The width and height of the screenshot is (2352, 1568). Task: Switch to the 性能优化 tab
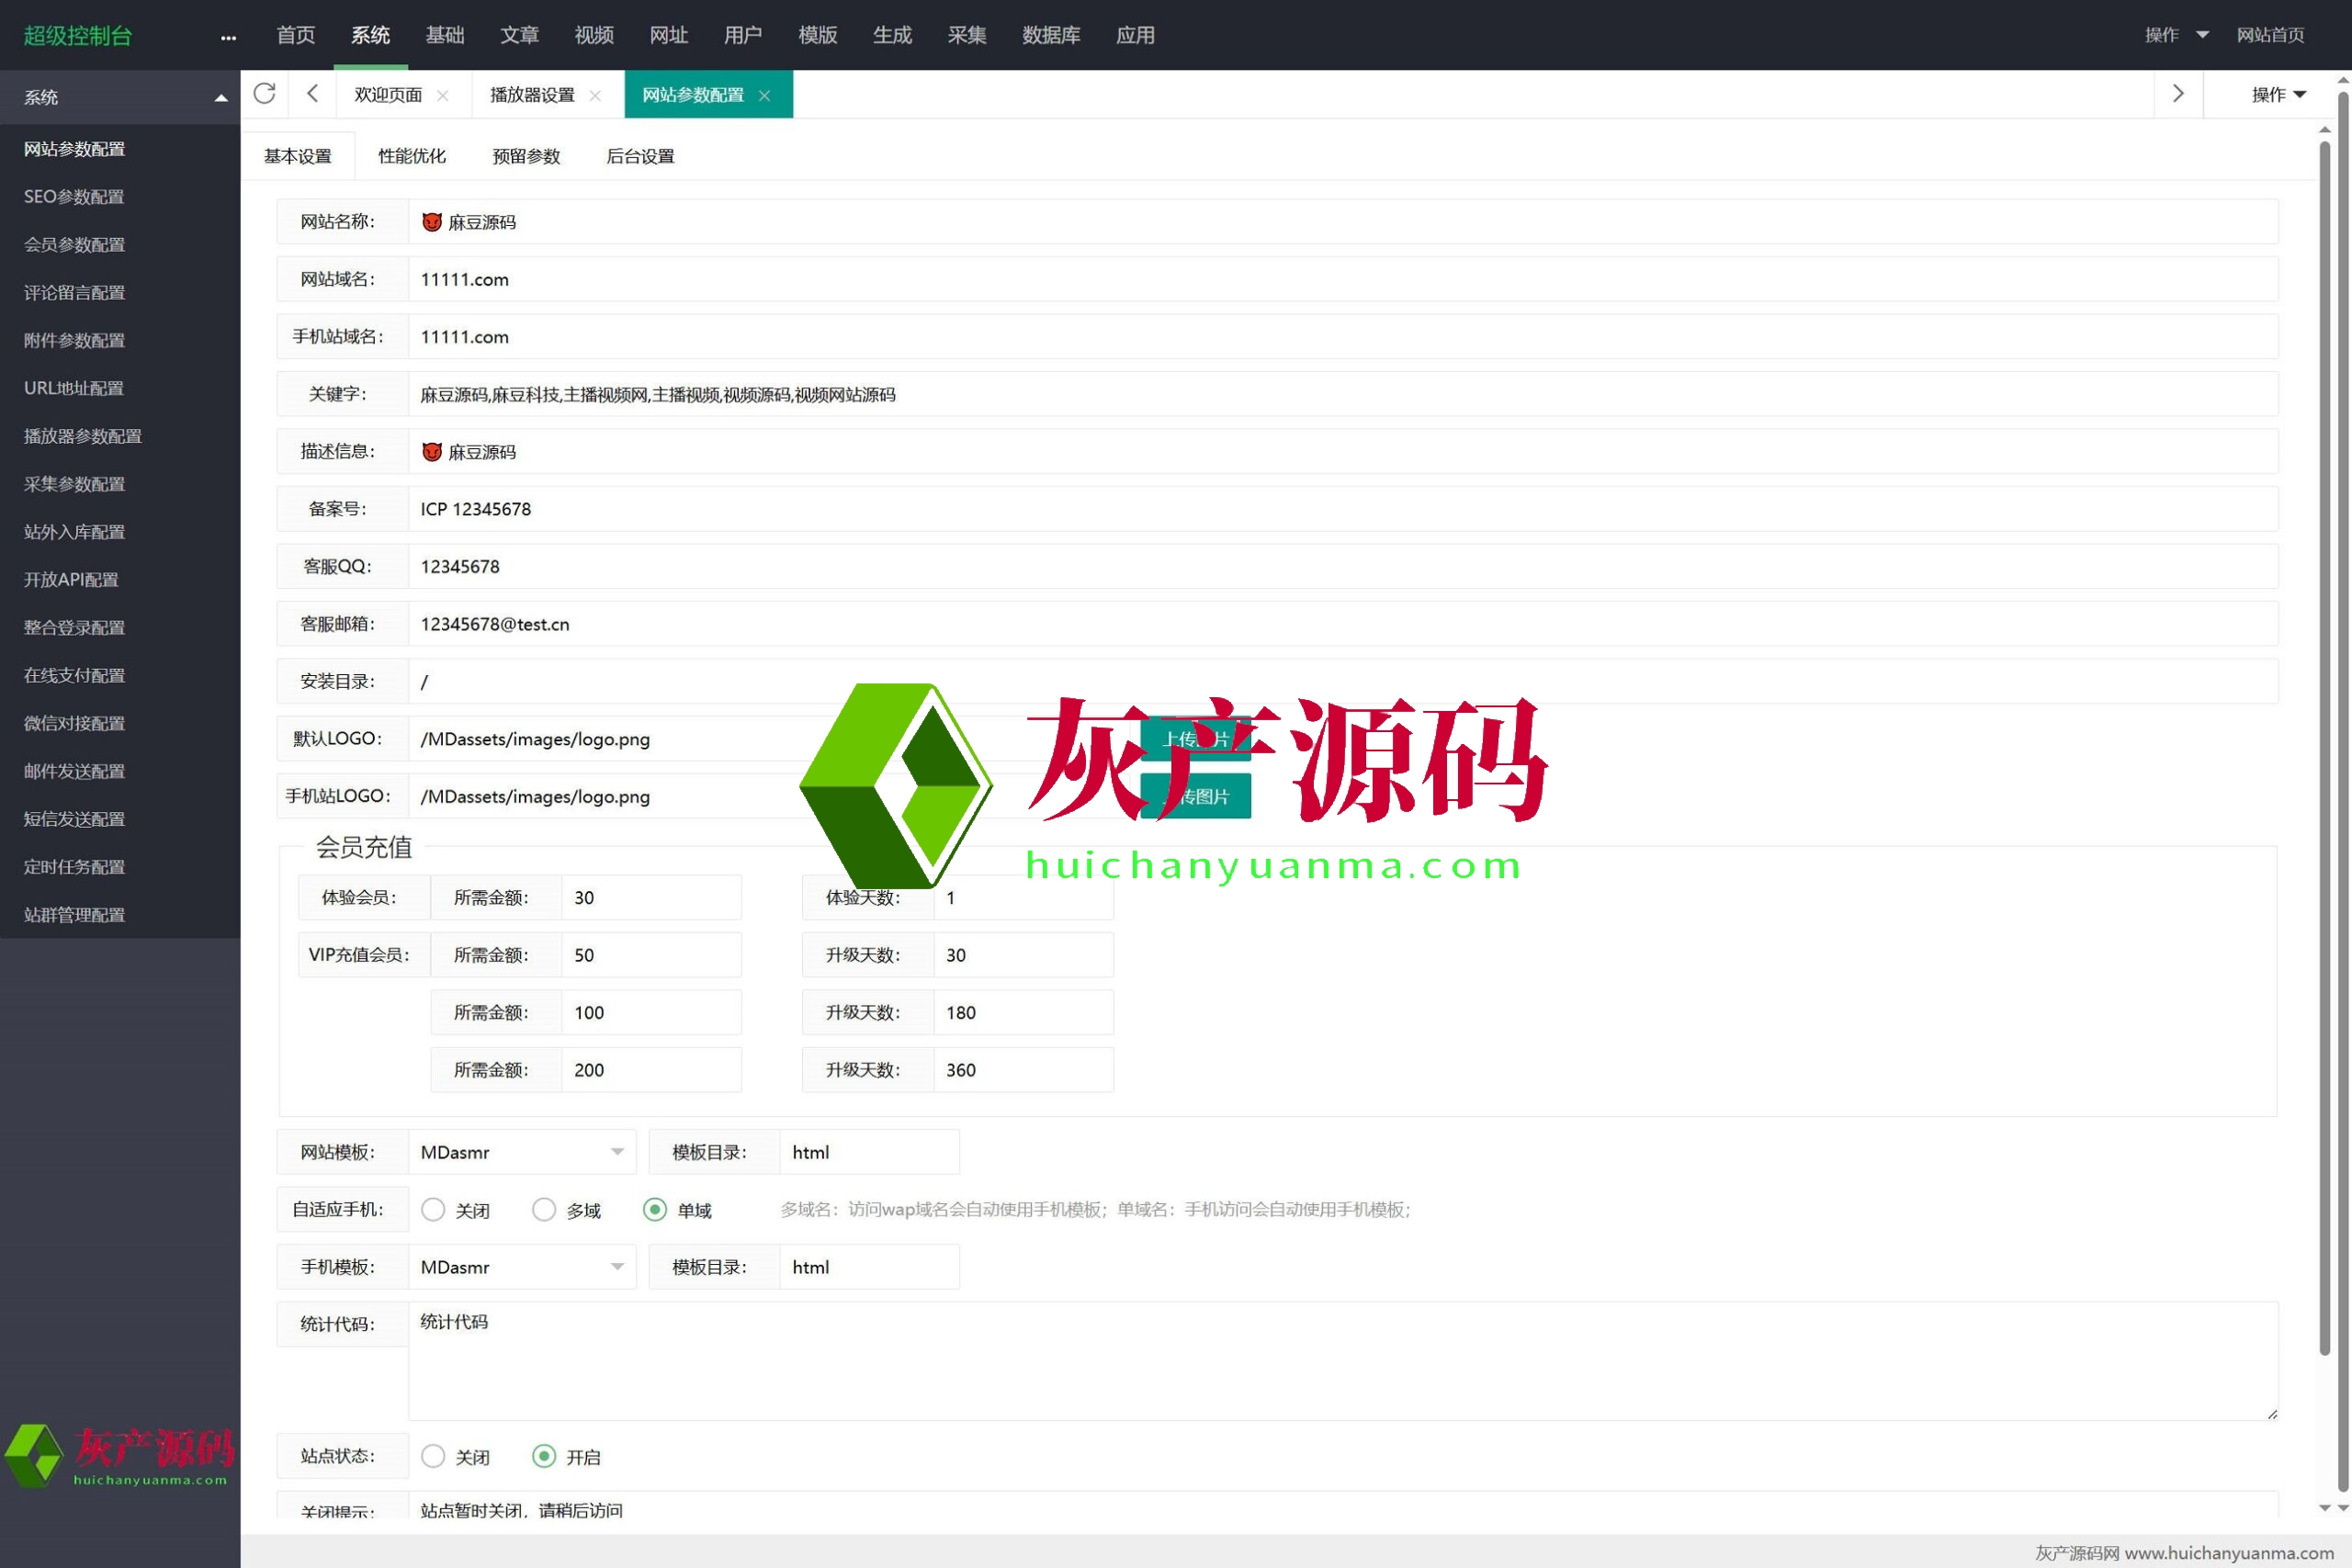[411, 156]
